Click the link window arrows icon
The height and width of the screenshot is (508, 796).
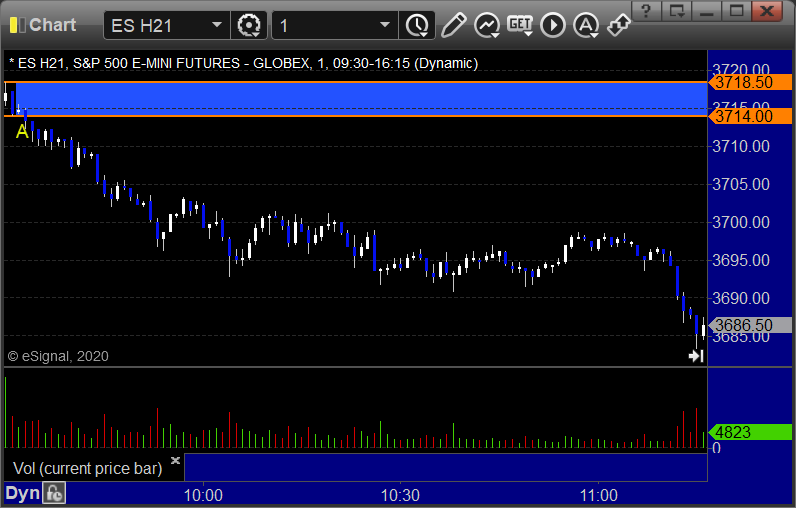pyautogui.click(x=619, y=25)
